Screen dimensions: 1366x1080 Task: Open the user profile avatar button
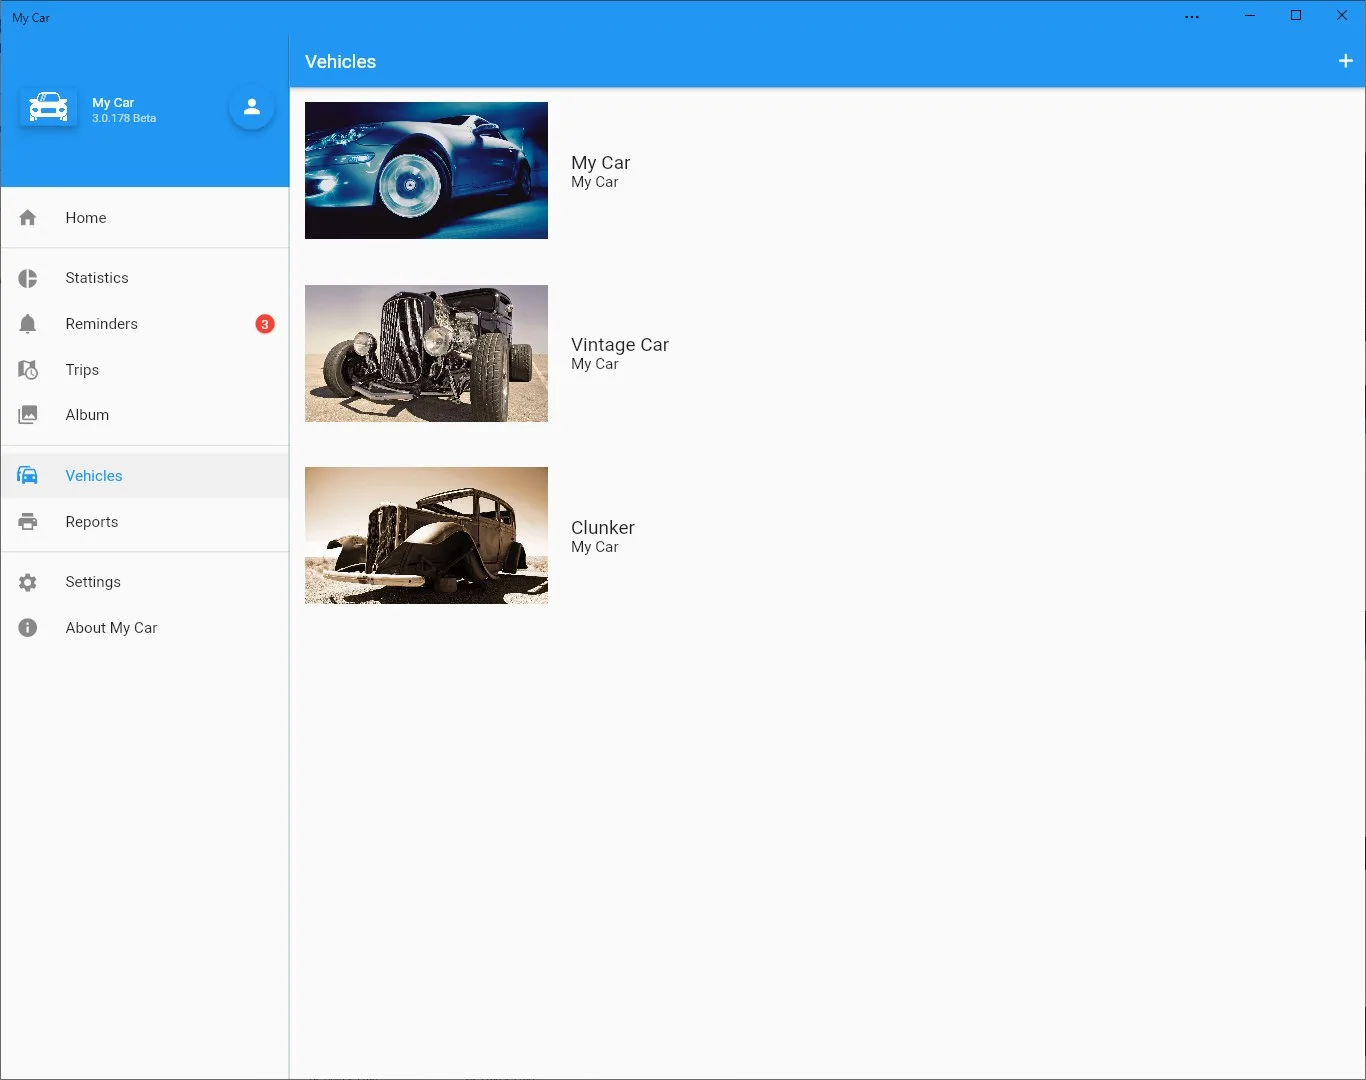click(x=252, y=106)
